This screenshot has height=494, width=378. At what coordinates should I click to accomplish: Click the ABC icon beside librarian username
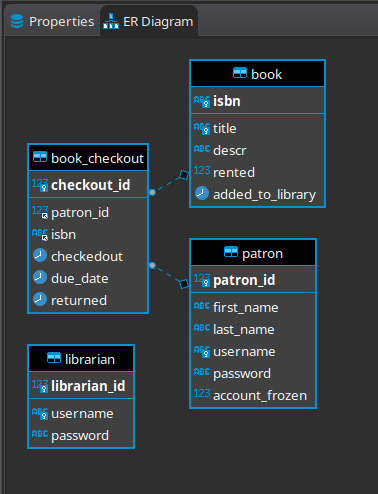point(40,413)
